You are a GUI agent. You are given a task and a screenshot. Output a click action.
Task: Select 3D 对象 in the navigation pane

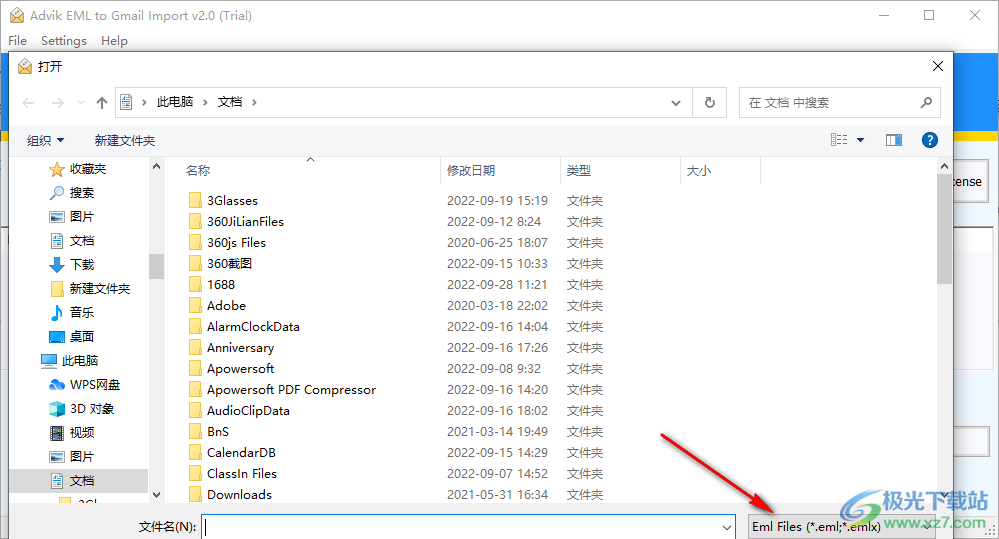pyautogui.click(x=82, y=408)
